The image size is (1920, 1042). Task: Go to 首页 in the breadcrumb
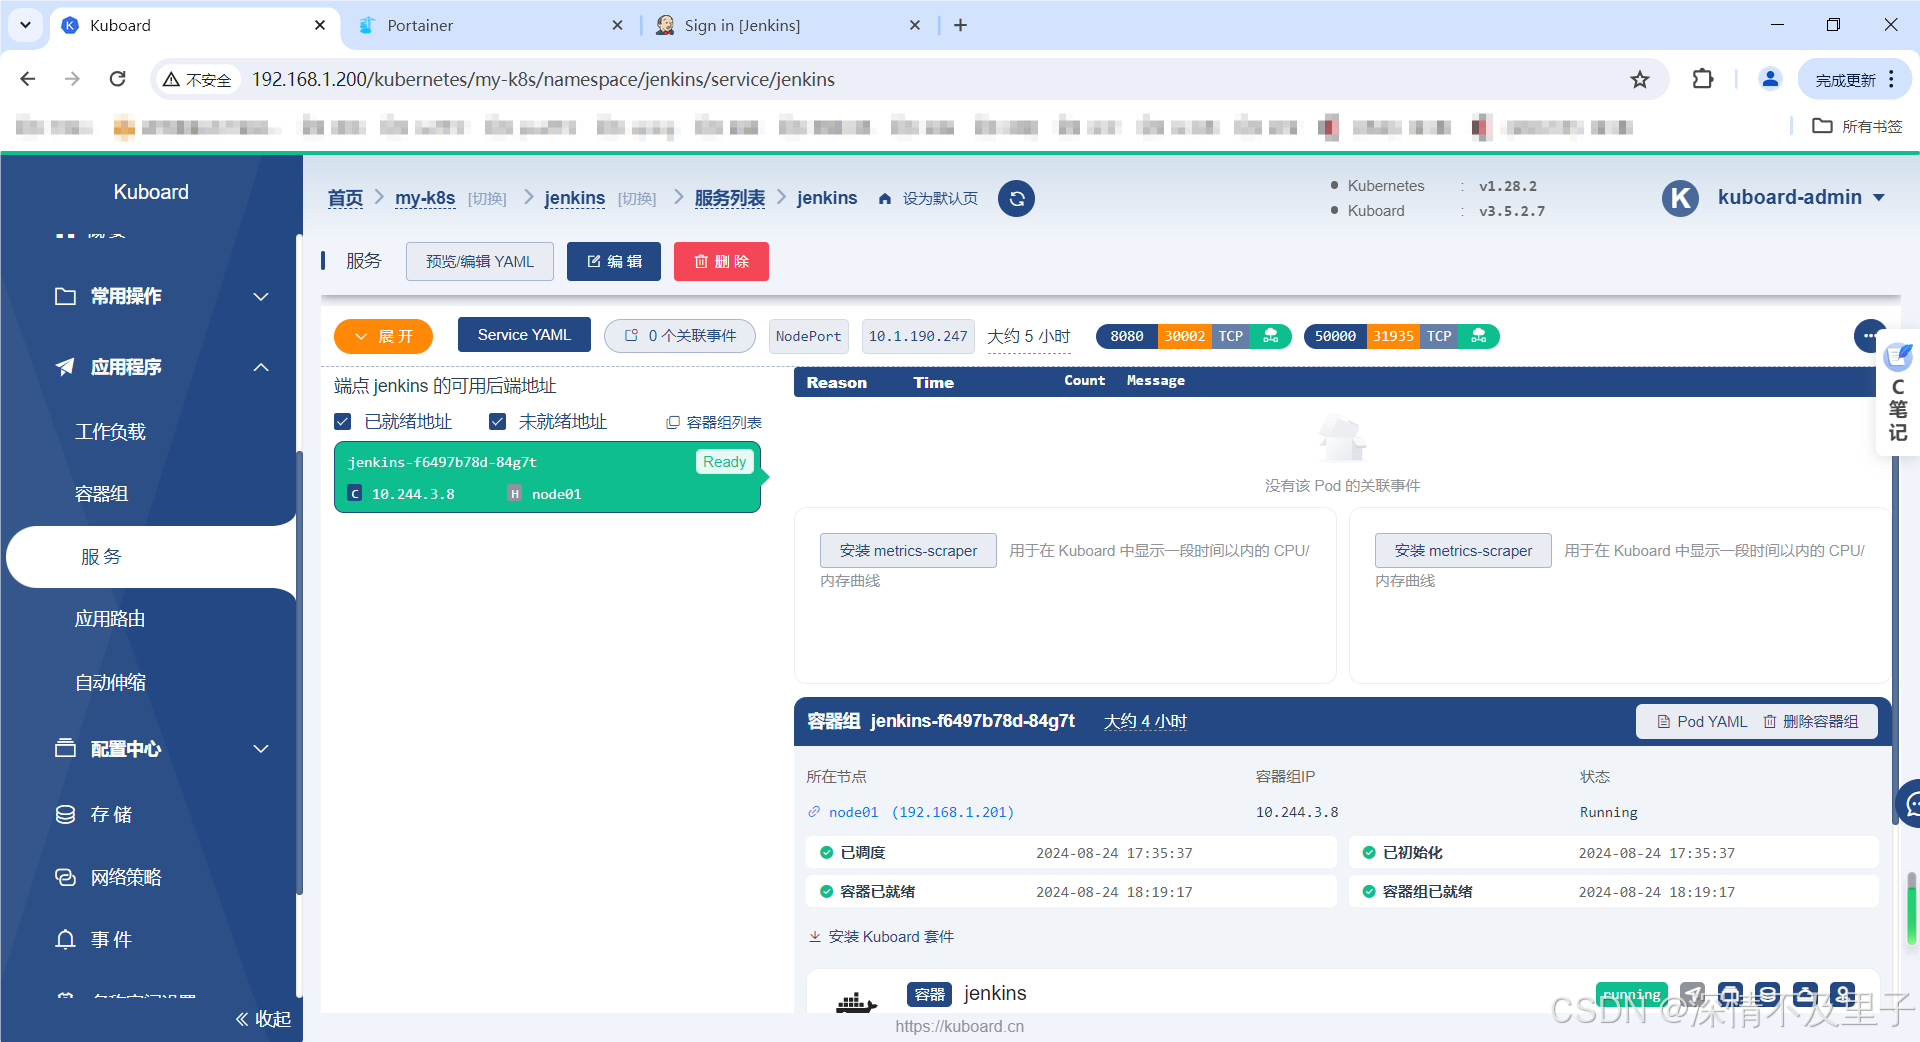pos(345,198)
